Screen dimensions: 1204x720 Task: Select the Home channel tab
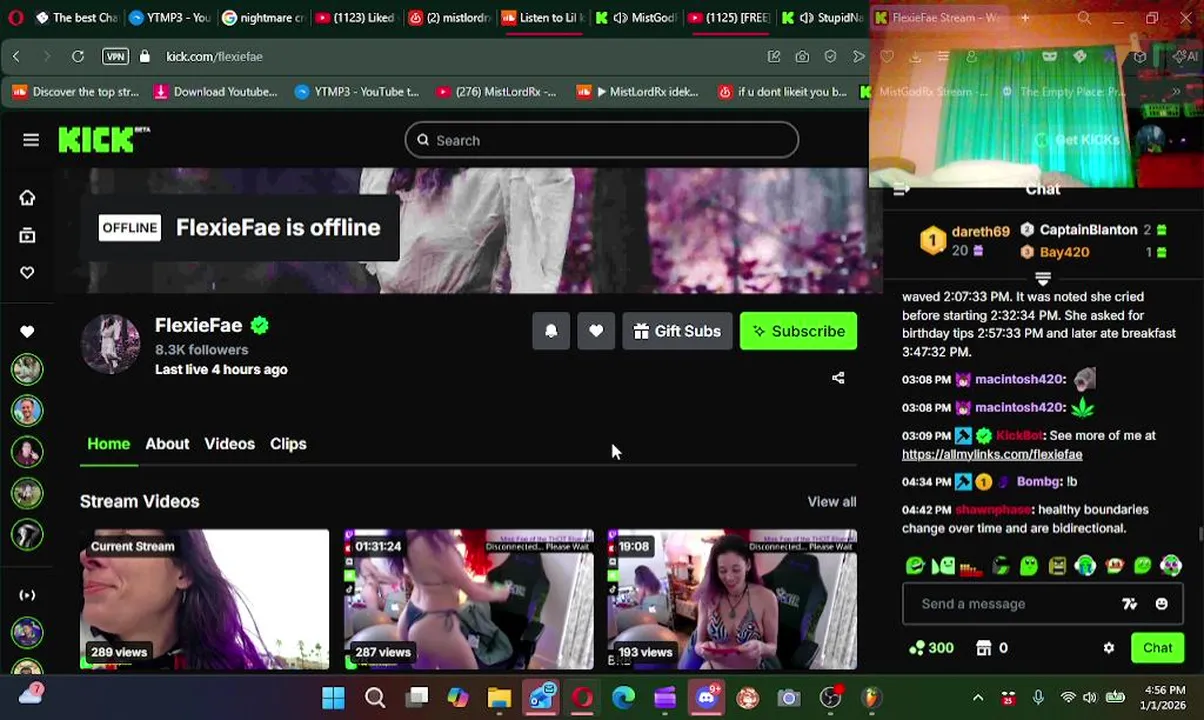tap(108, 444)
